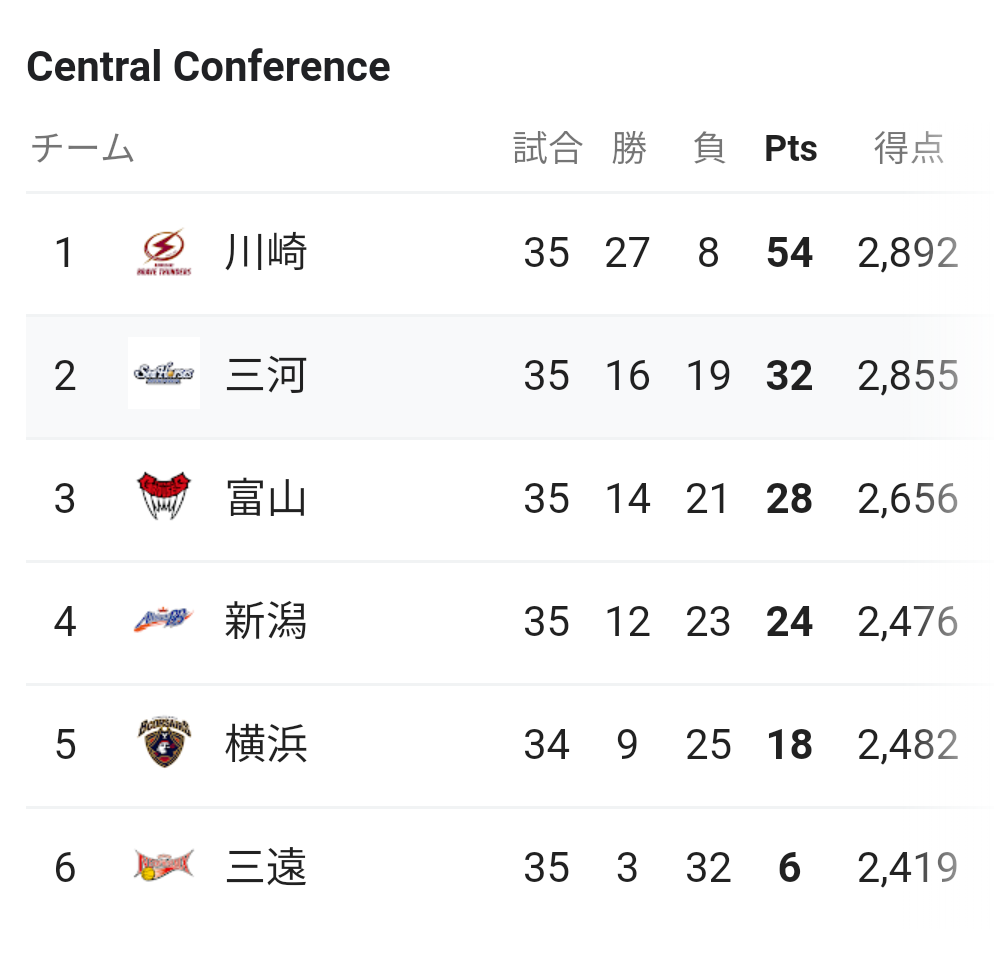Click Kawasaki's 54 points value
The width and height of the screenshot is (994, 963).
click(789, 252)
